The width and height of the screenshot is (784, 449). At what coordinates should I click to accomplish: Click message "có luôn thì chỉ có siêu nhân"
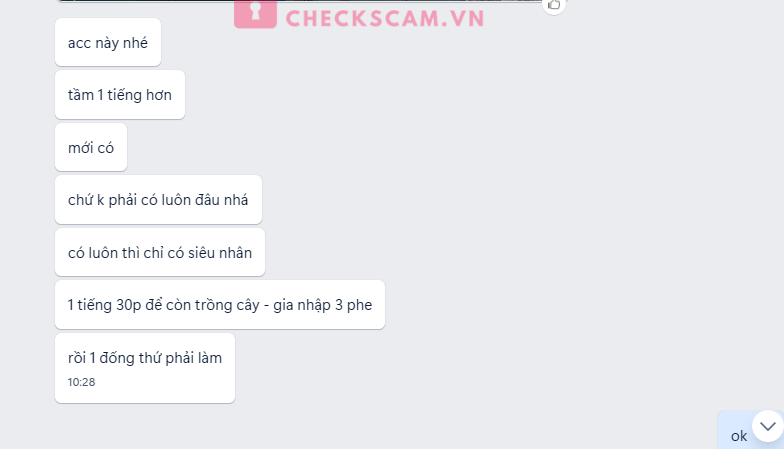[160, 252]
